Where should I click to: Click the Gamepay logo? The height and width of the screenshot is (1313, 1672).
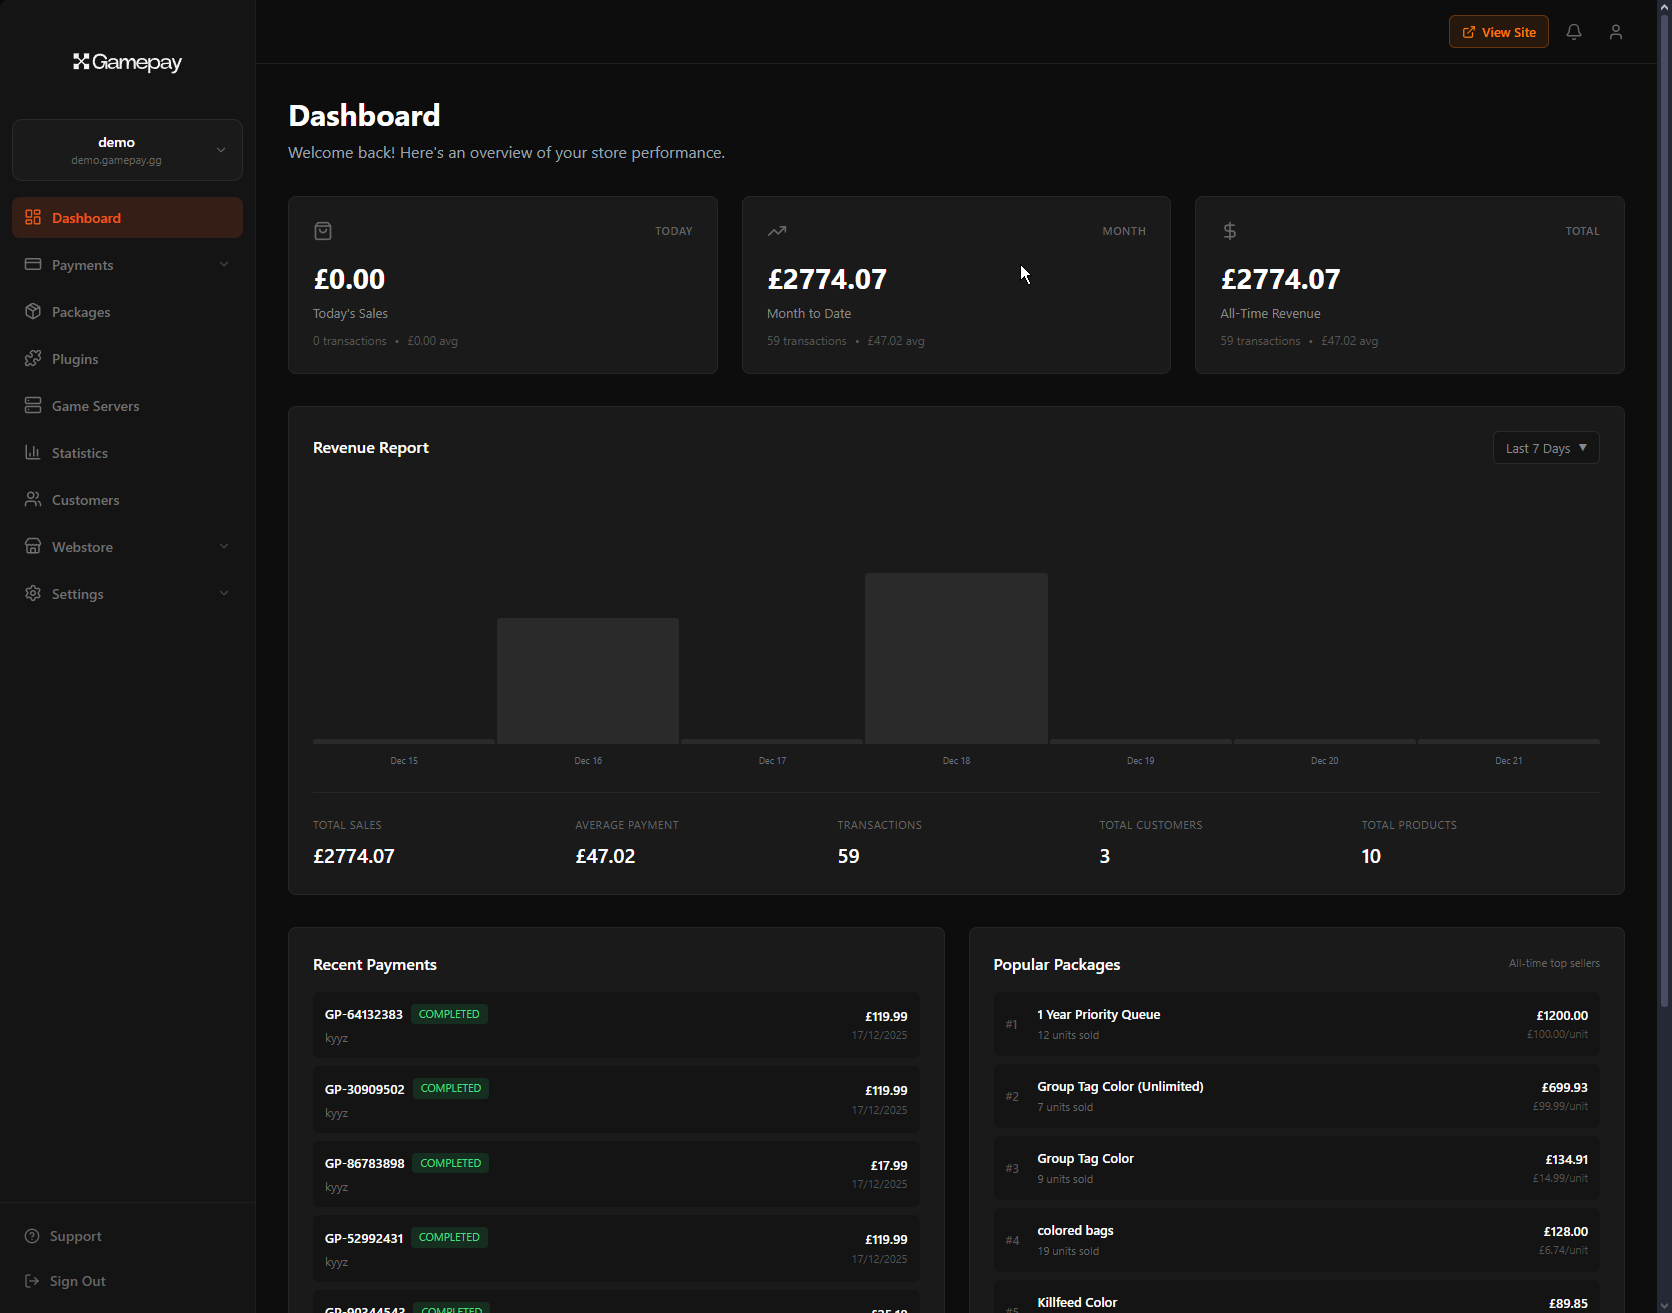coord(127,62)
